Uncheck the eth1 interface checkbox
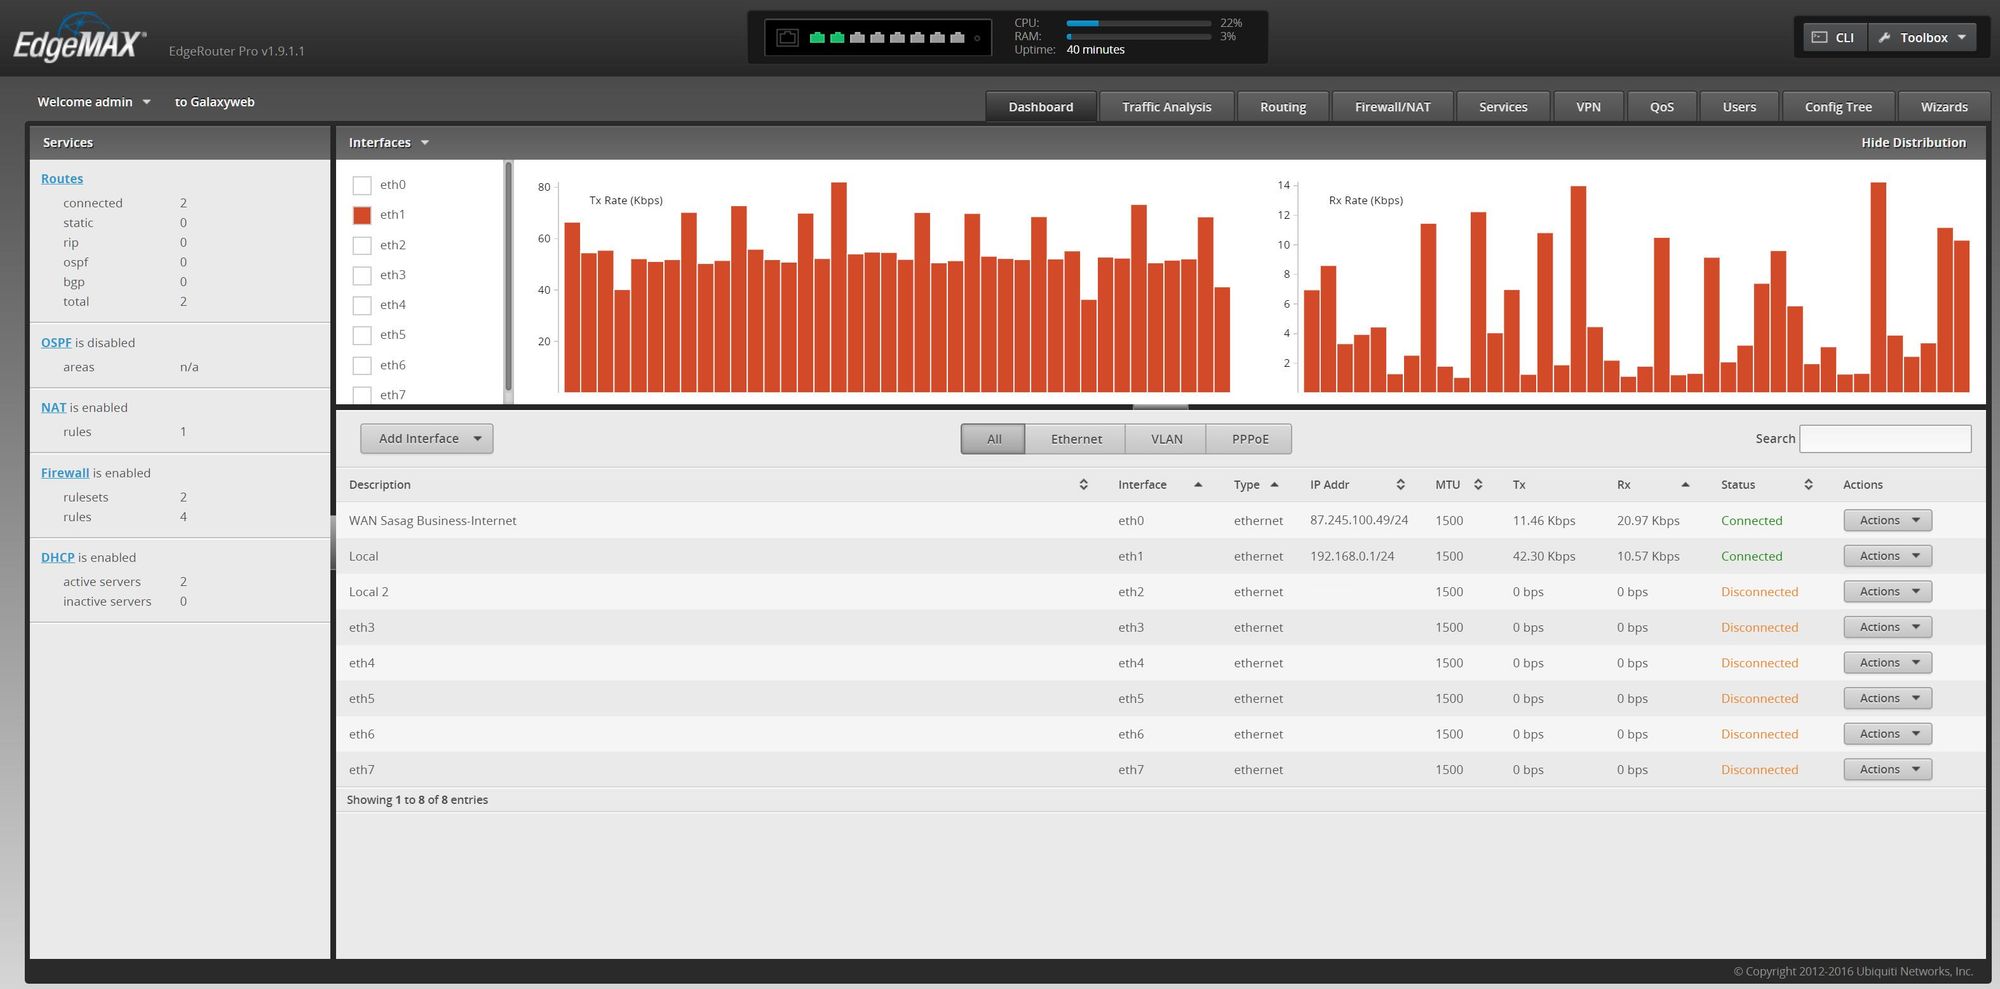Screen dimensions: 2000x989 [362, 215]
